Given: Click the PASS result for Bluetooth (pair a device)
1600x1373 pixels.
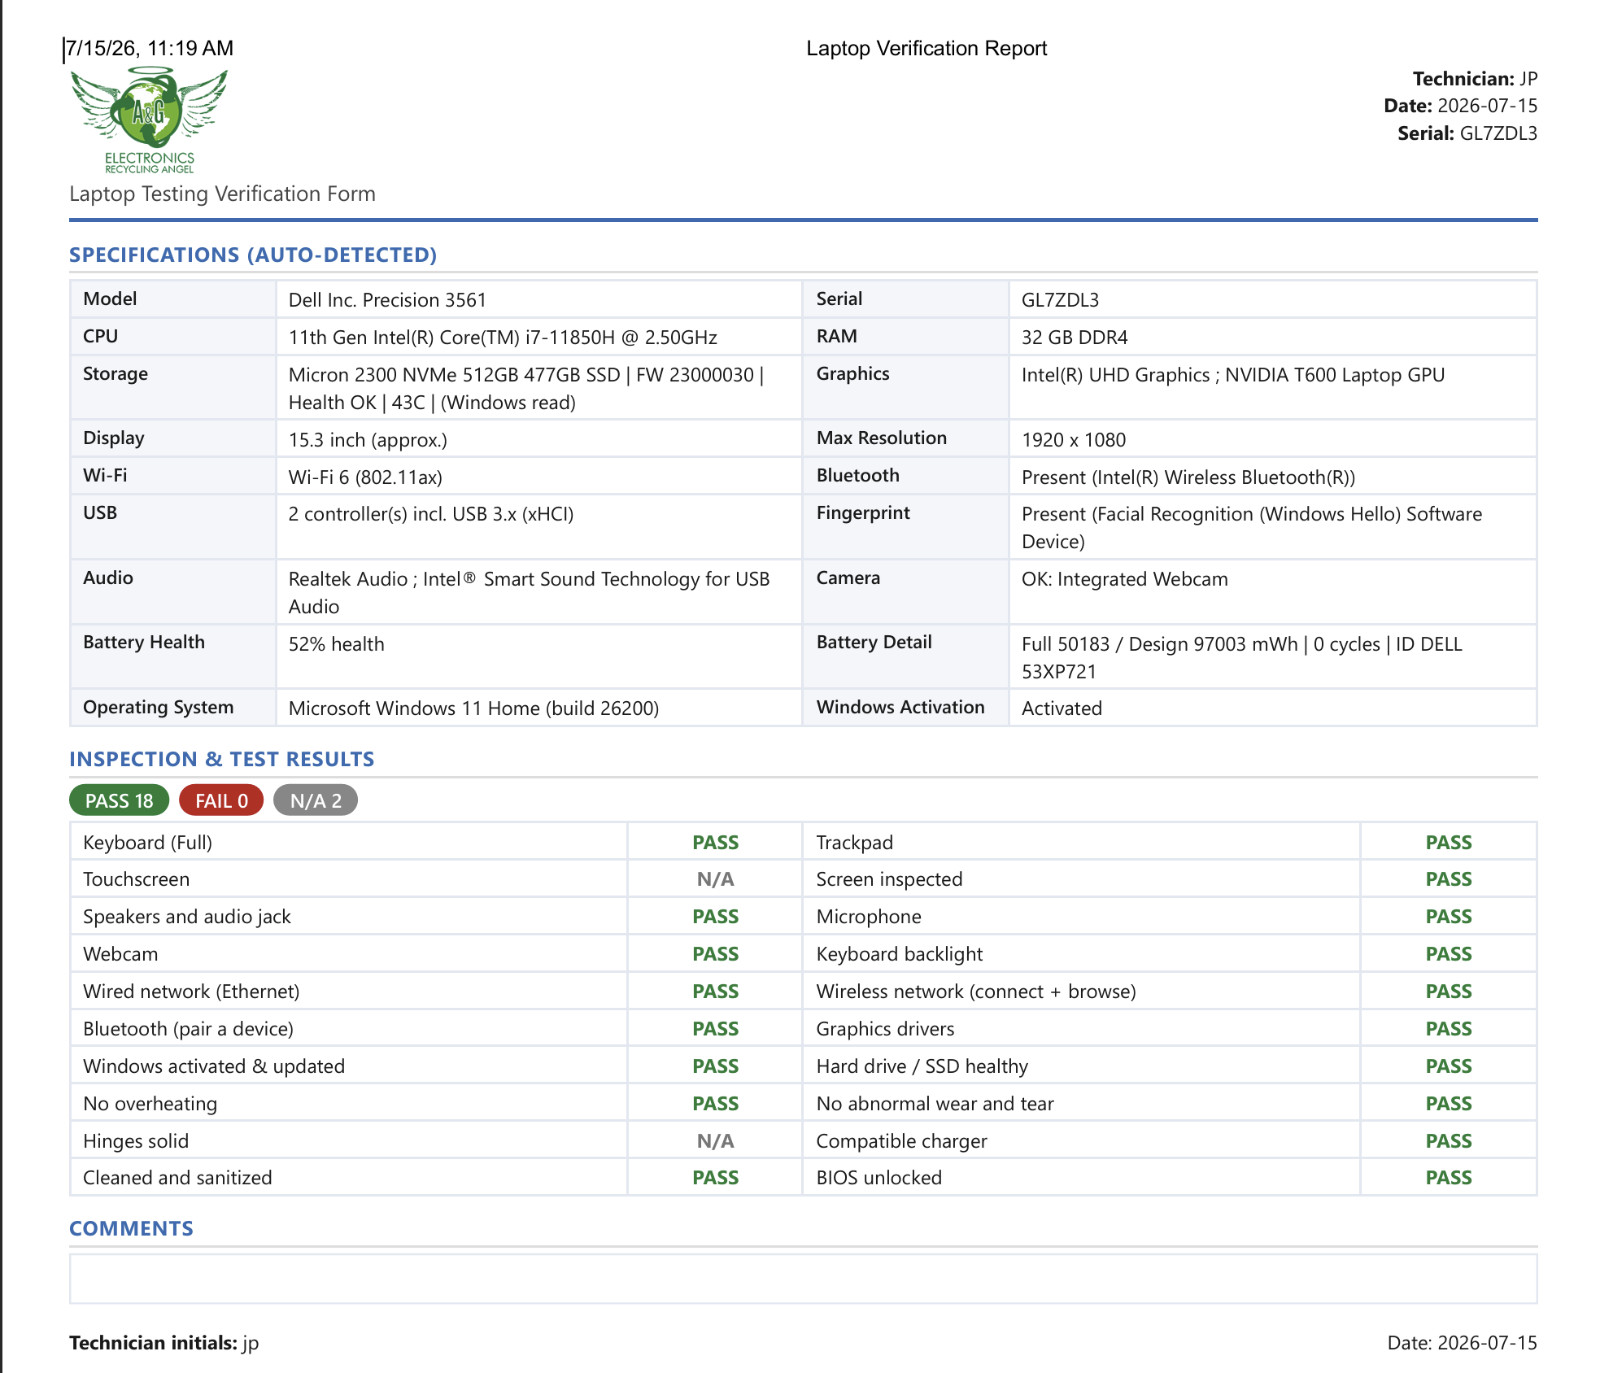Looking at the screenshot, I should click(x=715, y=1028).
